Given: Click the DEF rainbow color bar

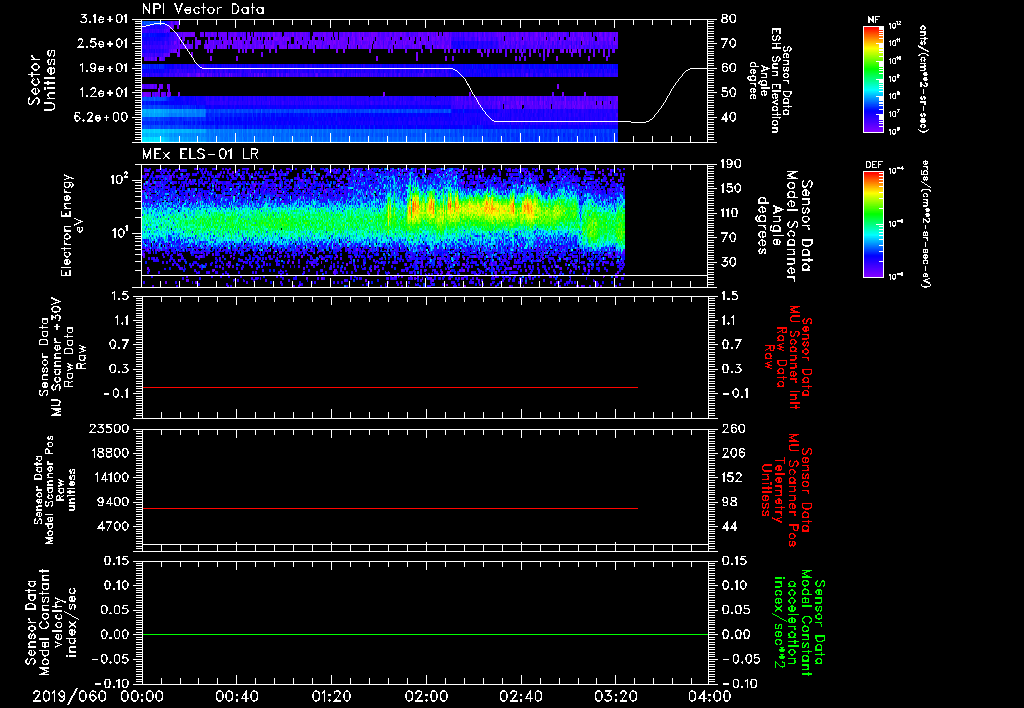Looking at the screenshot, I should click(x=873, y=224).
